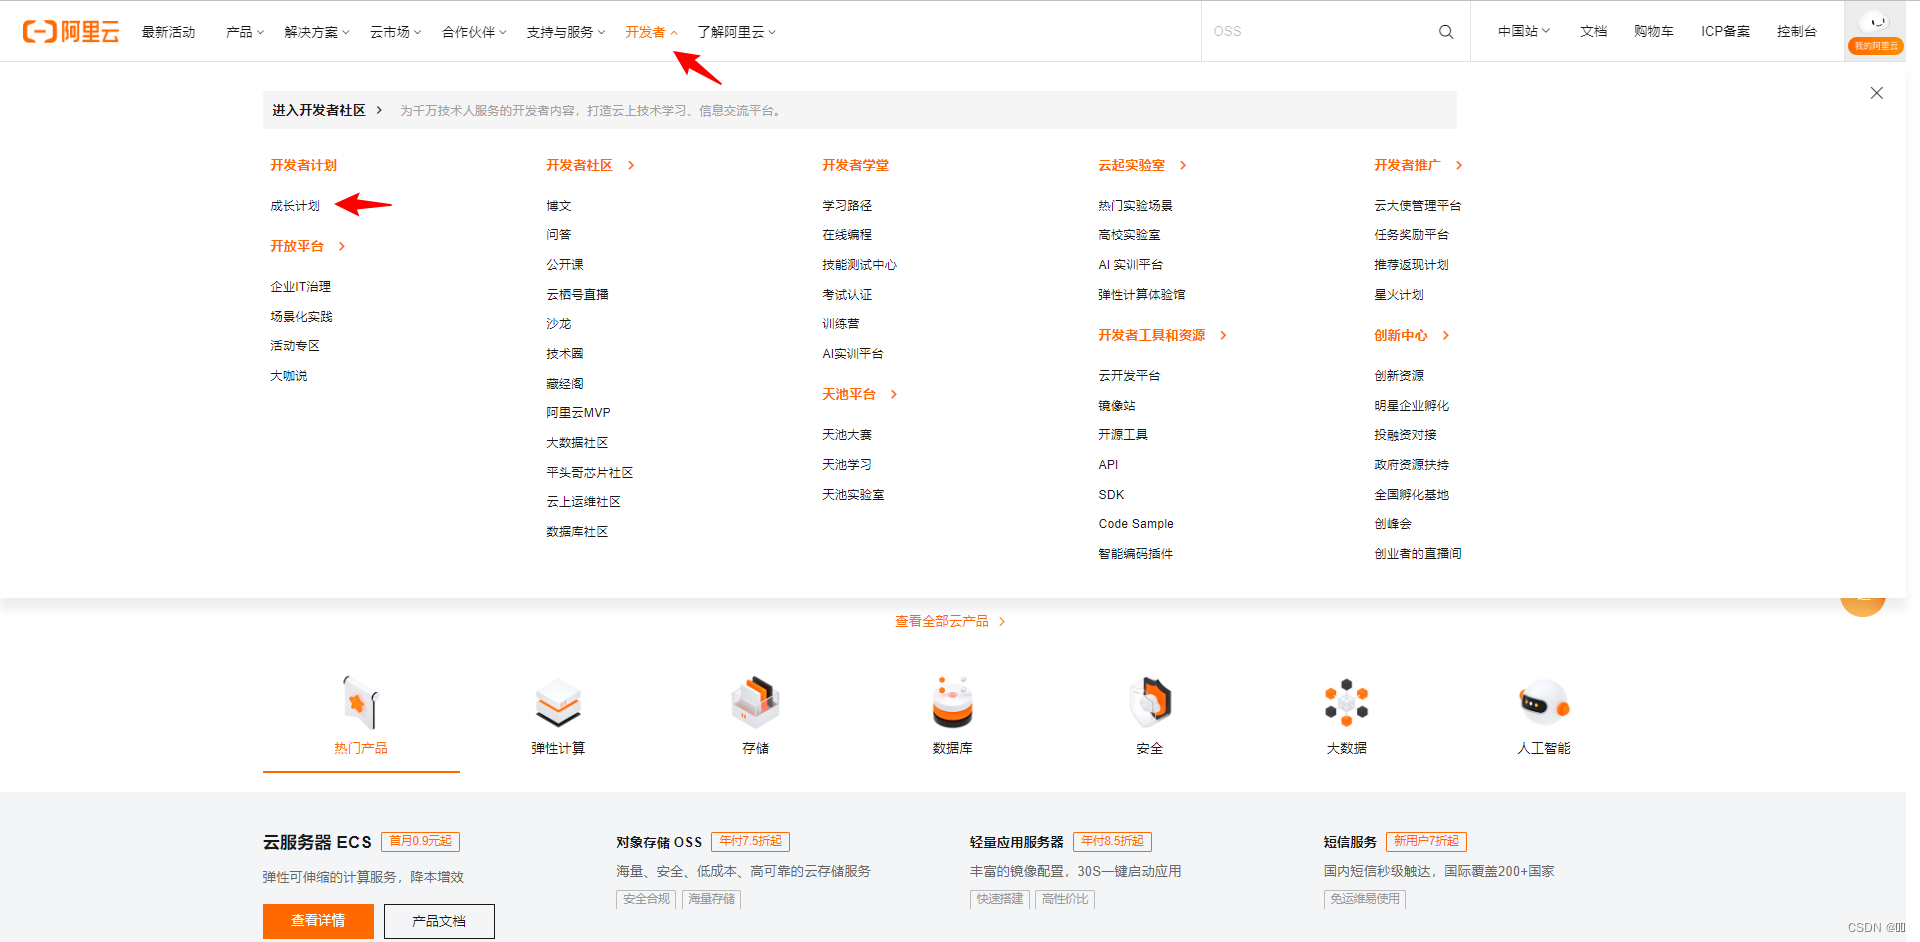Select the 人工智能 category icon
This screenshot has height=942, width=1920.
(x=1544, y=703)
